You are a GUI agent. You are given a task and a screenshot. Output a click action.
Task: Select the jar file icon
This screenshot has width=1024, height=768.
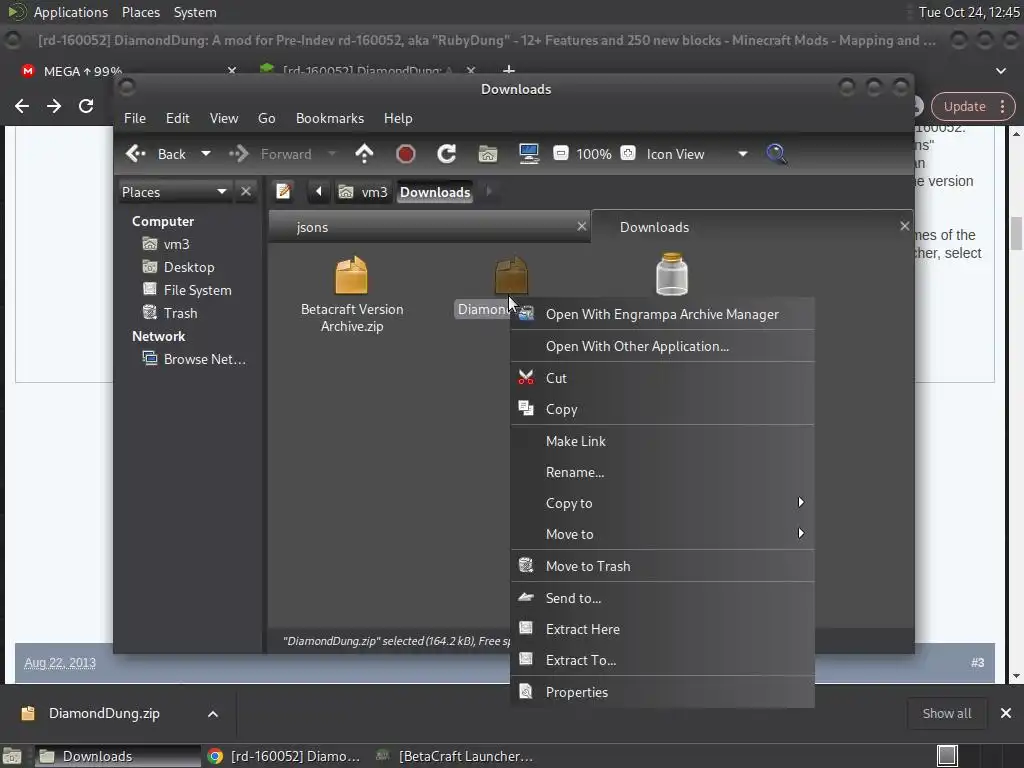(671, 274)
